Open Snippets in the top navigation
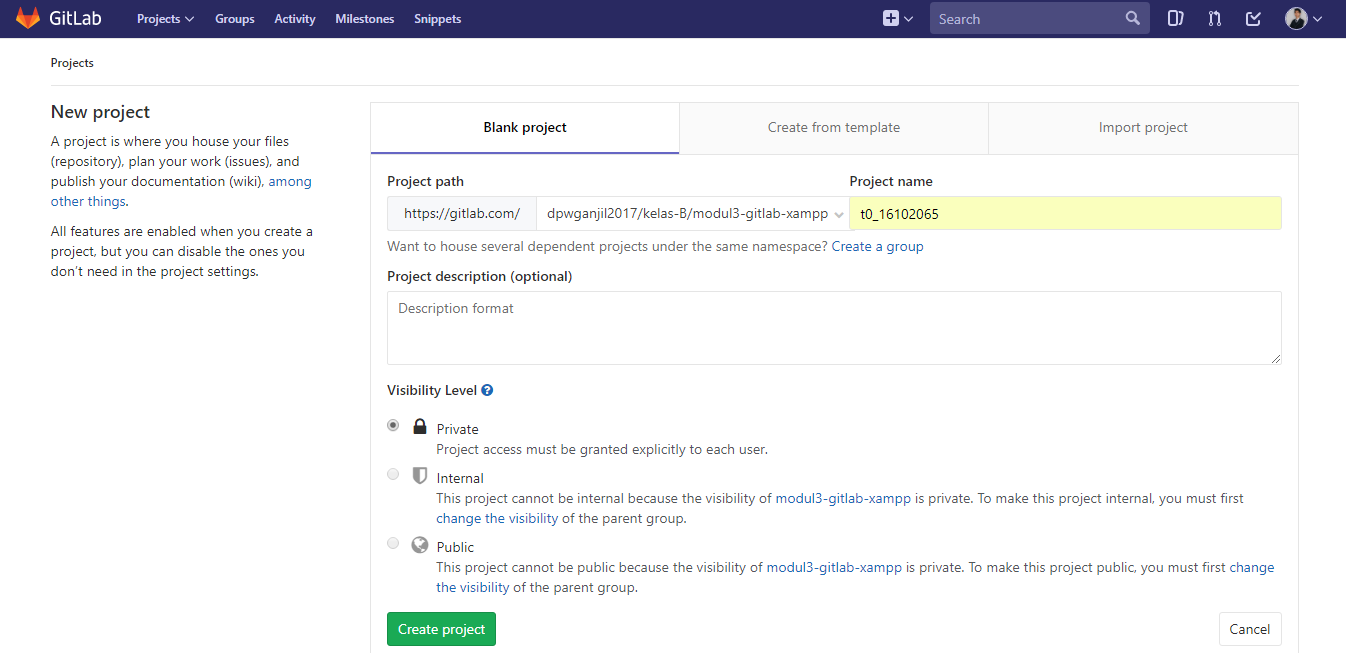 click(x=438, y=19)
